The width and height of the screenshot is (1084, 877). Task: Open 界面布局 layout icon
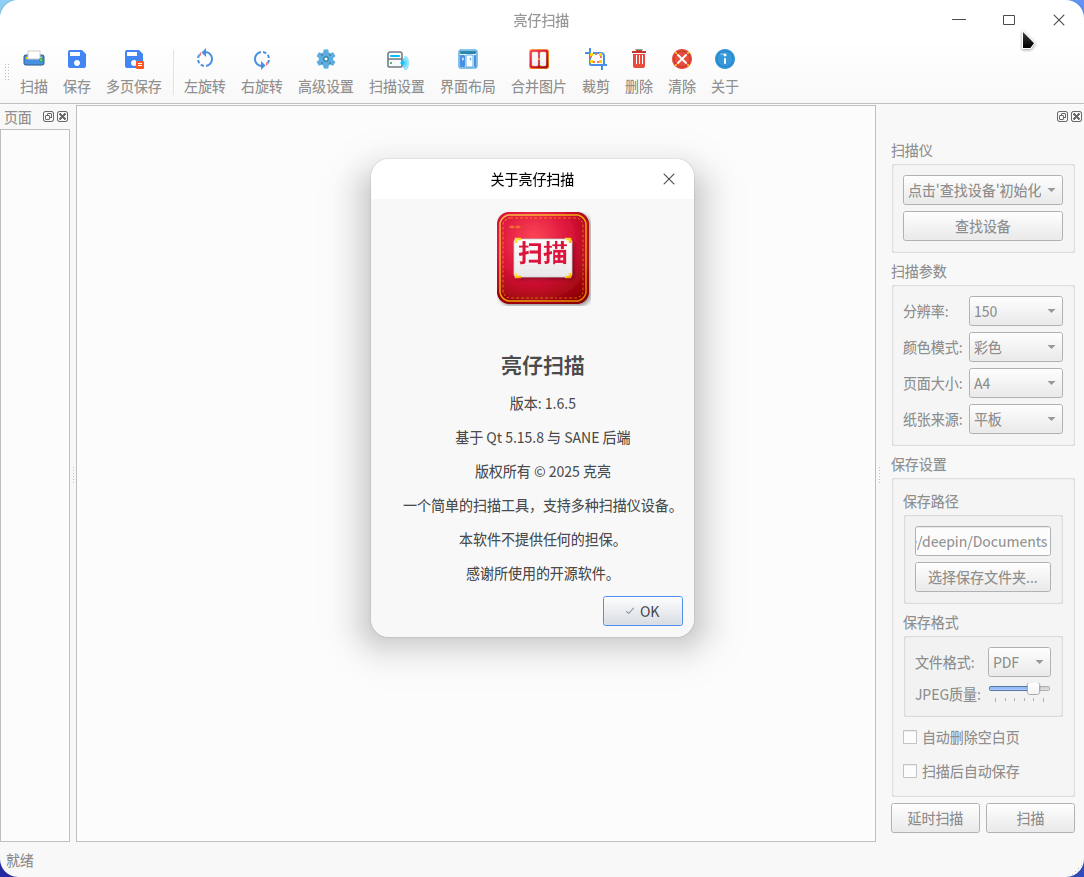click(x=468, y=71)
